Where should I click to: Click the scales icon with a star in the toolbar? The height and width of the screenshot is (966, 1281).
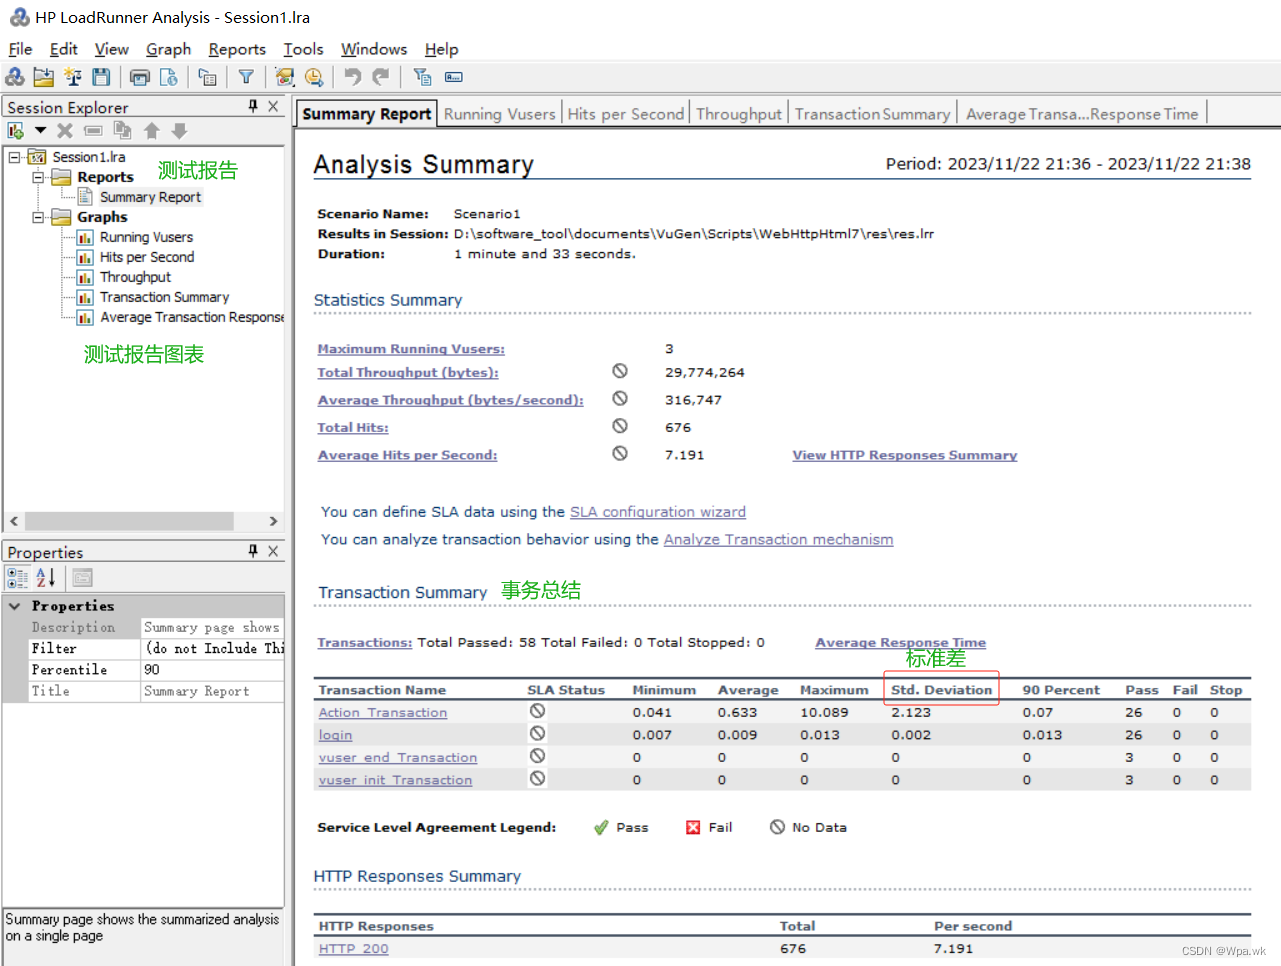click(72, 77)
